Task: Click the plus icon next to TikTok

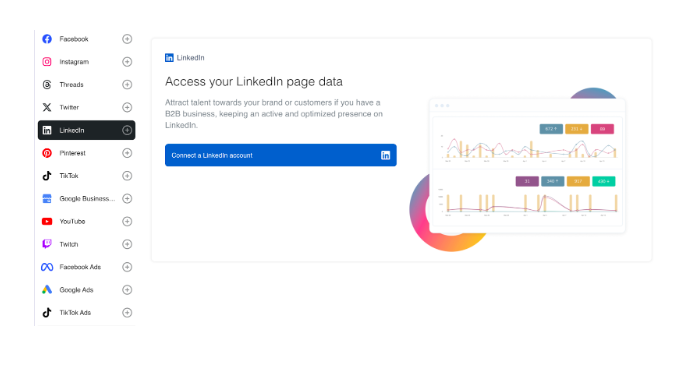Action: point(127,176)
